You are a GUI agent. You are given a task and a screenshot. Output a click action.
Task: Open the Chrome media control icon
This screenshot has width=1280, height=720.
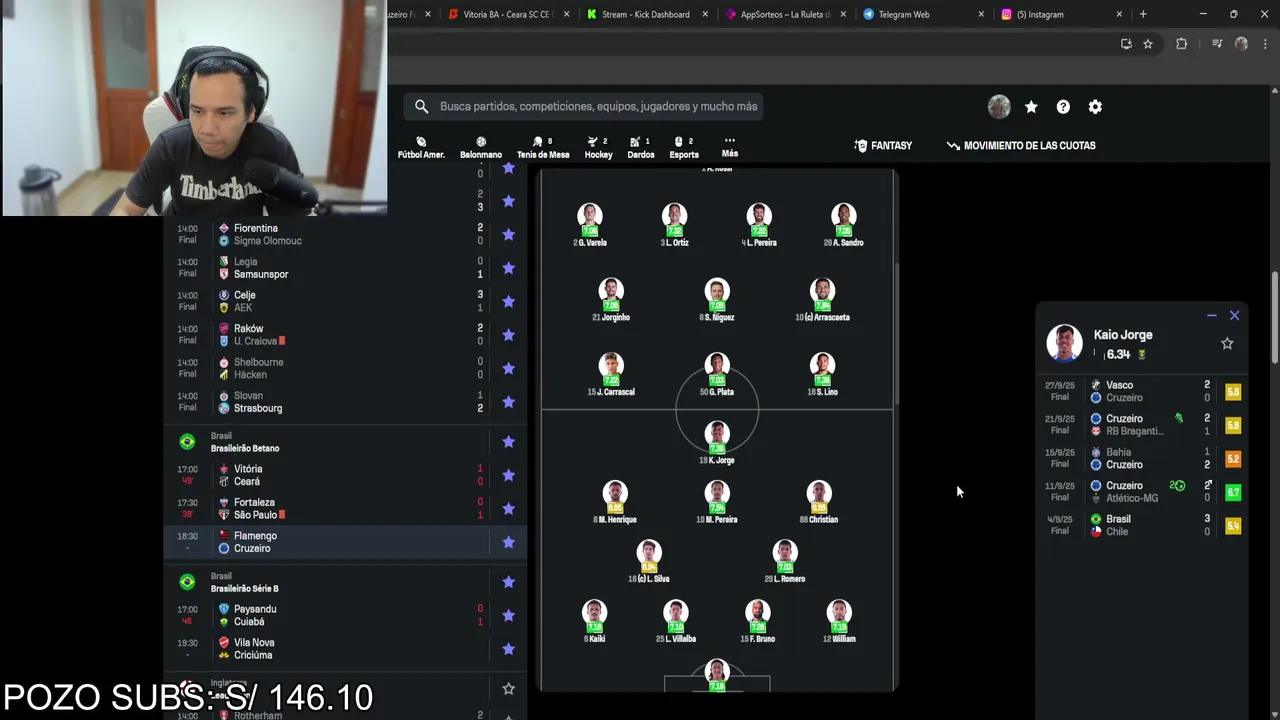coord(1217,44)
